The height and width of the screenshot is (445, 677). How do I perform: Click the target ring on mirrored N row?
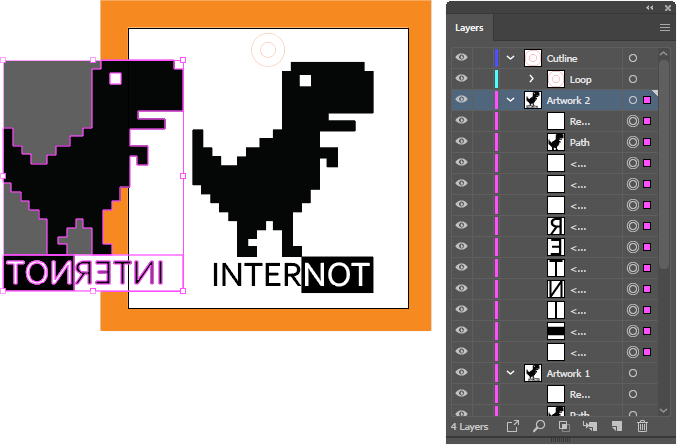click(x=633, y=289)
